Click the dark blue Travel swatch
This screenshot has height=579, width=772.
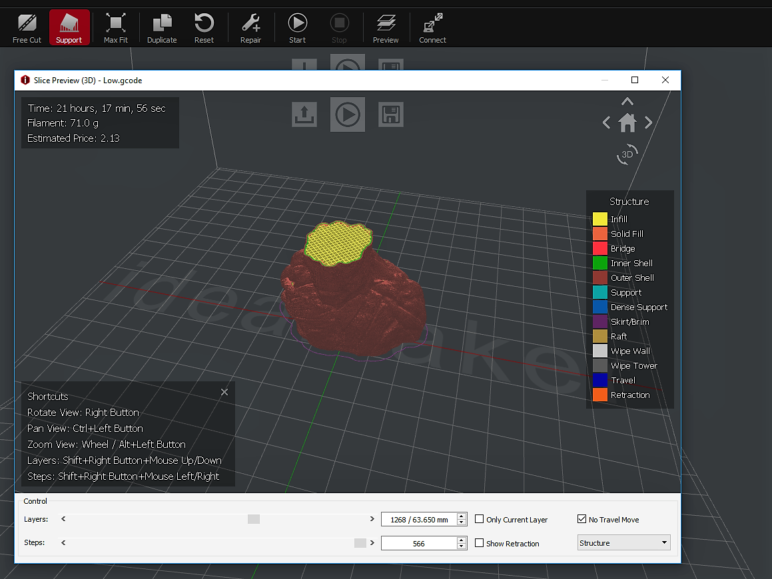600,380
